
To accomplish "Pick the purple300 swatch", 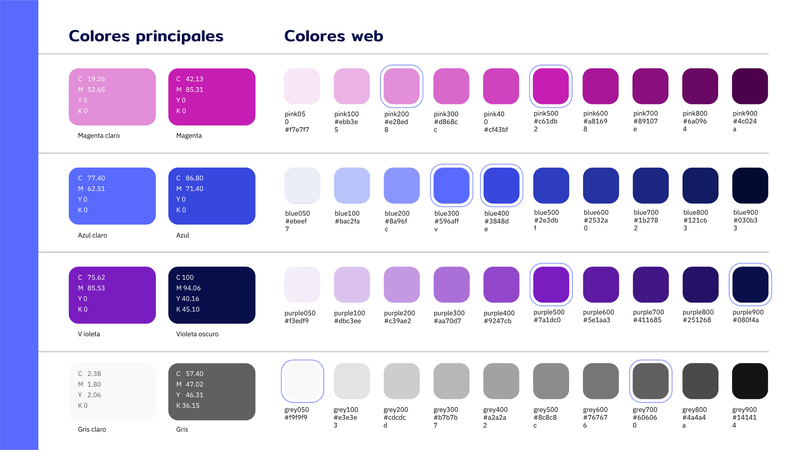I will point(451,284).
